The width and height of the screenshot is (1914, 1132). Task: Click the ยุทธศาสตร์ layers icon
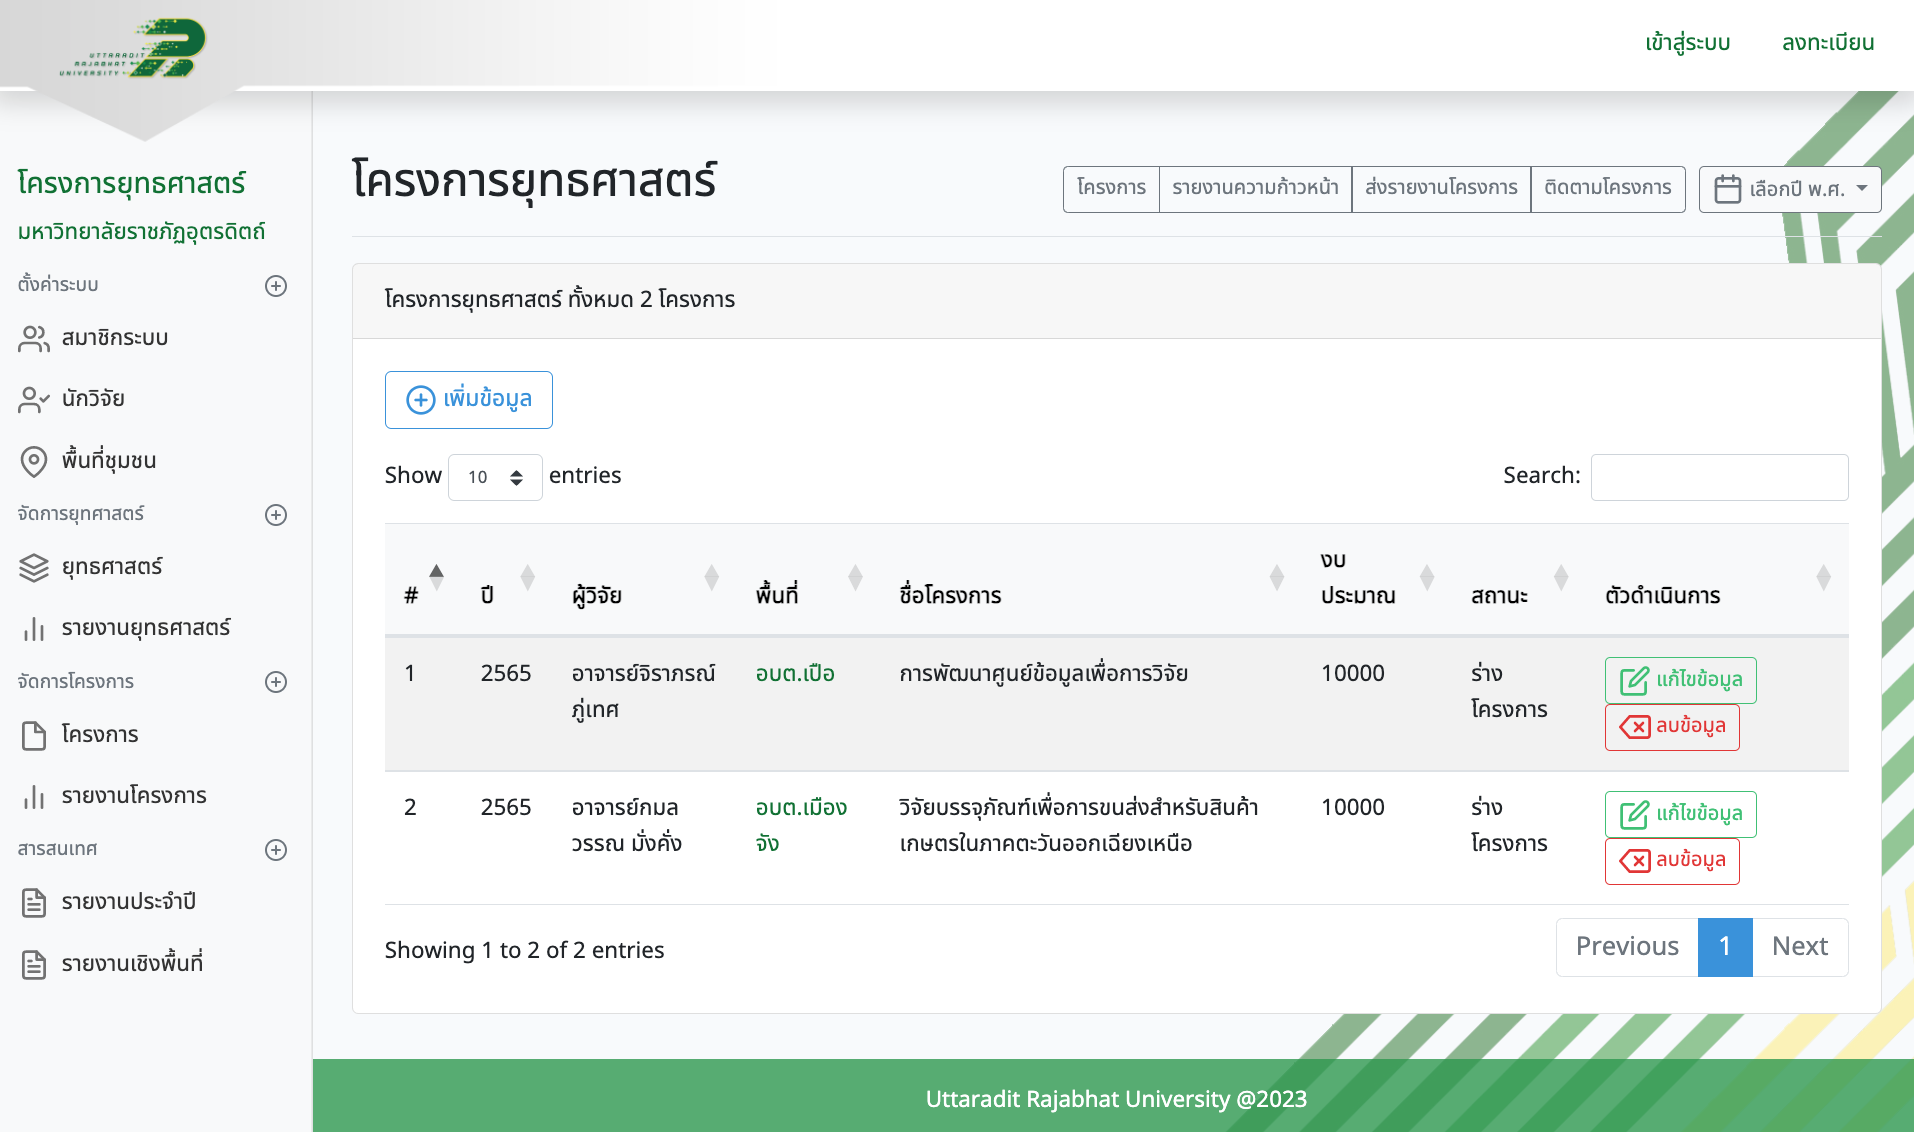(33, 567)
